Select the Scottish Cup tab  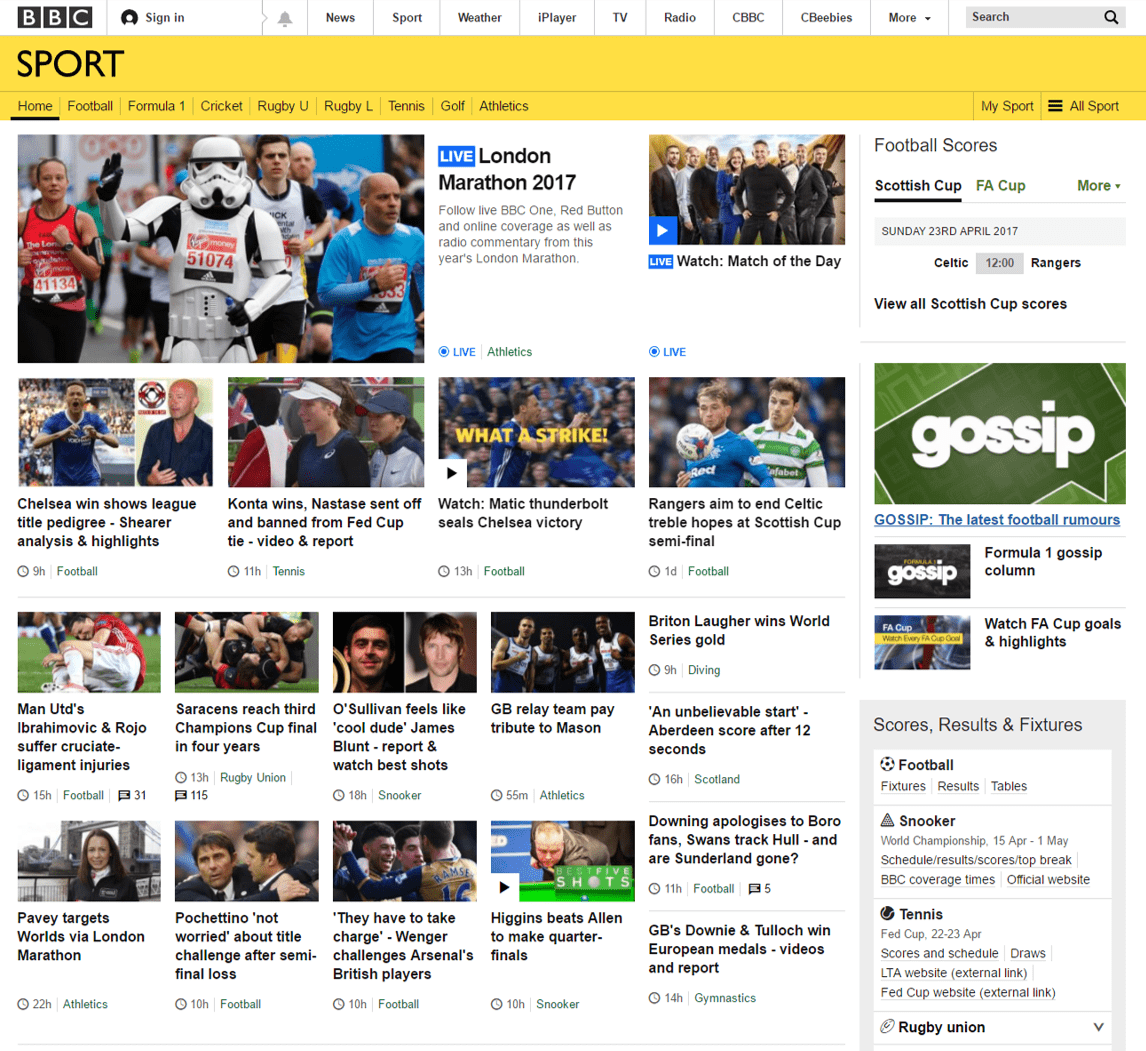click(918, 186)
